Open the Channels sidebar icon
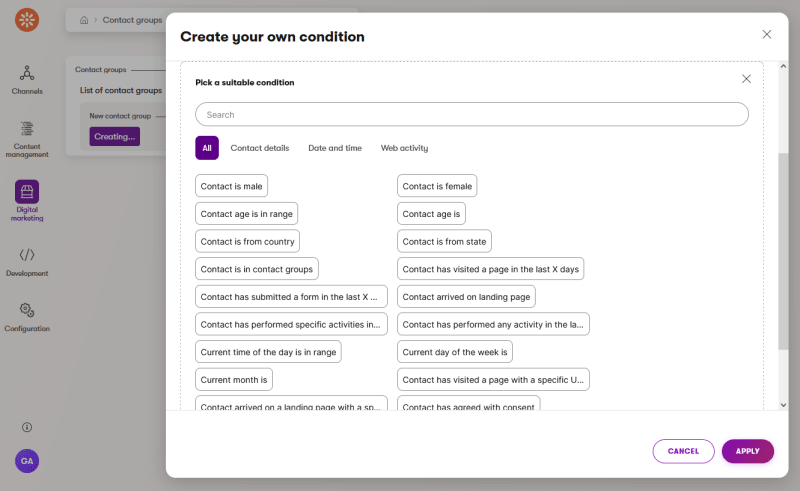This screenshot has width=800, height=491. click(27, 73)
